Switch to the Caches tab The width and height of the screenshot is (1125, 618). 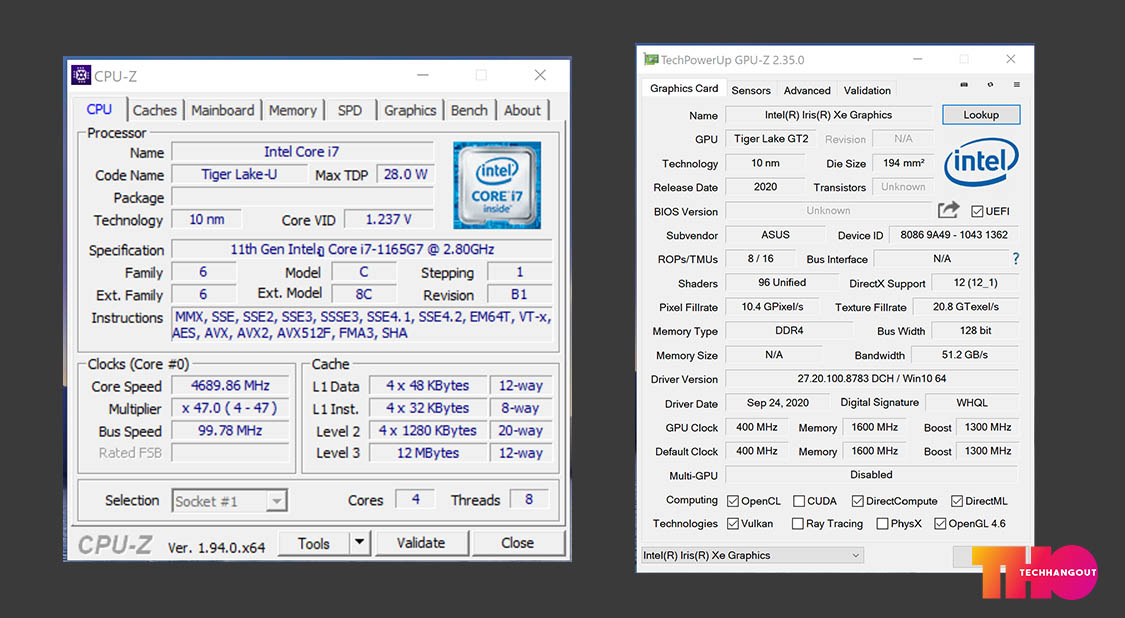[154, 111]
